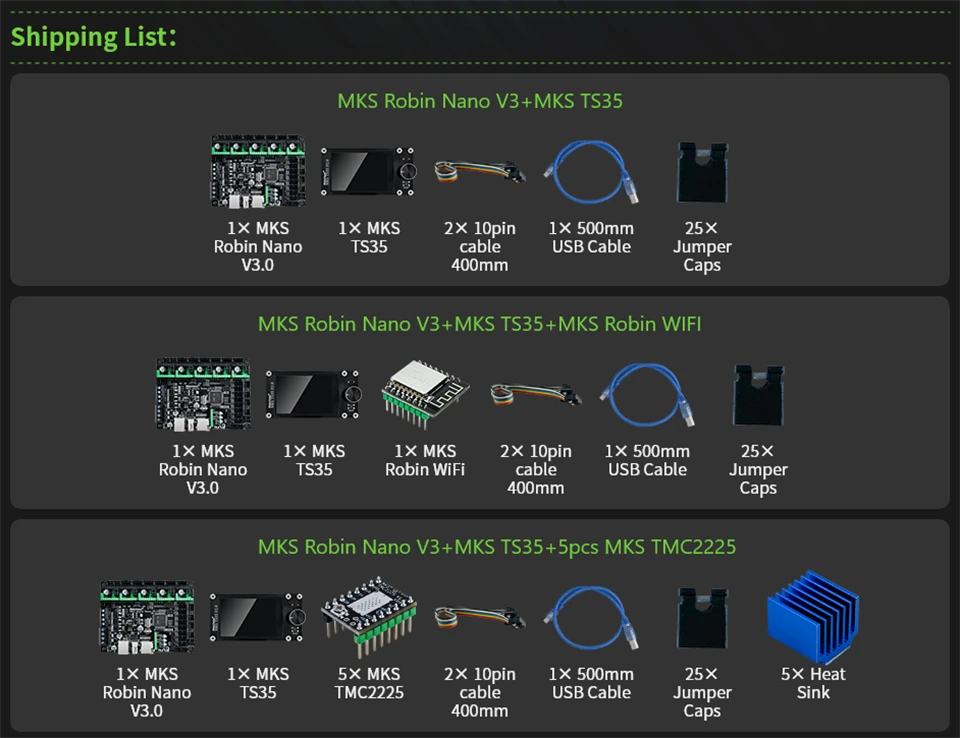Viewport: 960px width, 738px height.
Task: Click the blue USB cable image in TMC2225 kit
Action: (591, 618)
